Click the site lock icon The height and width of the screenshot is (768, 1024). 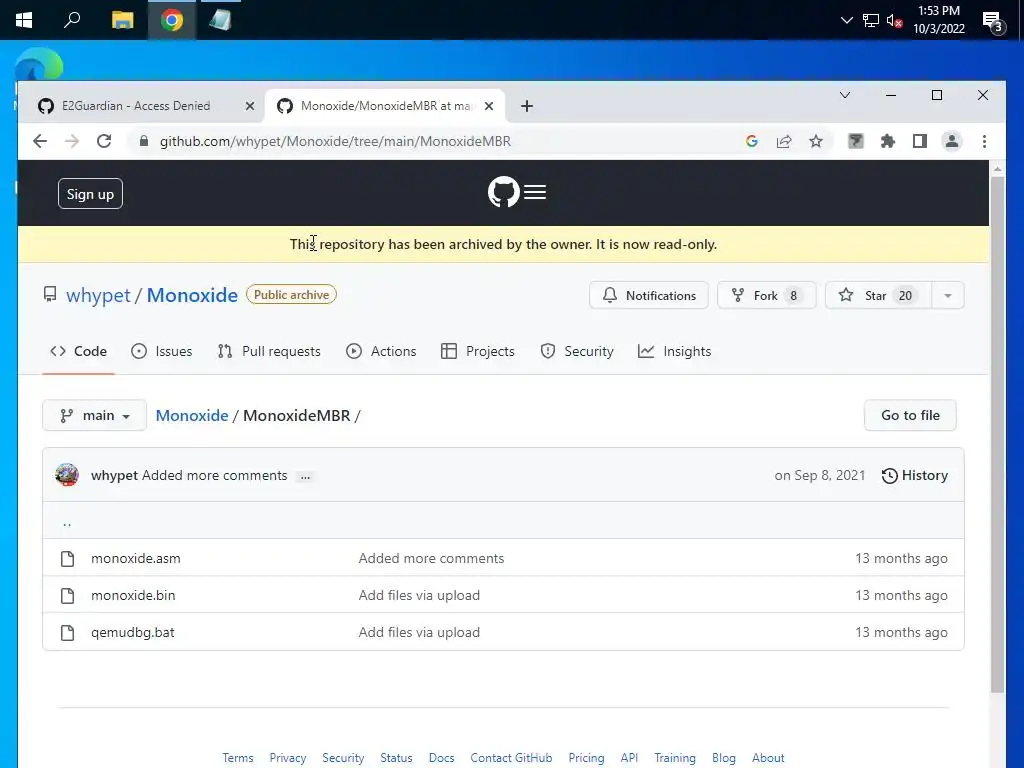144,141
